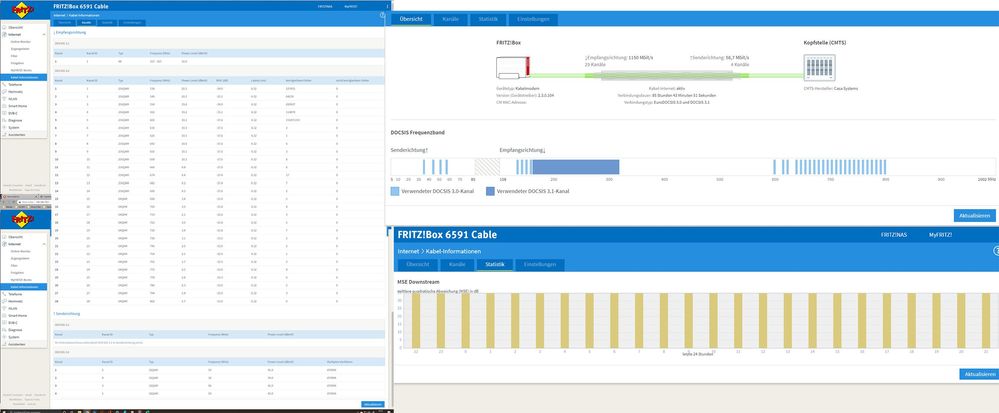
Task: Click the Assistenten icon in the upper sidebar
Action: pos(4,134)
